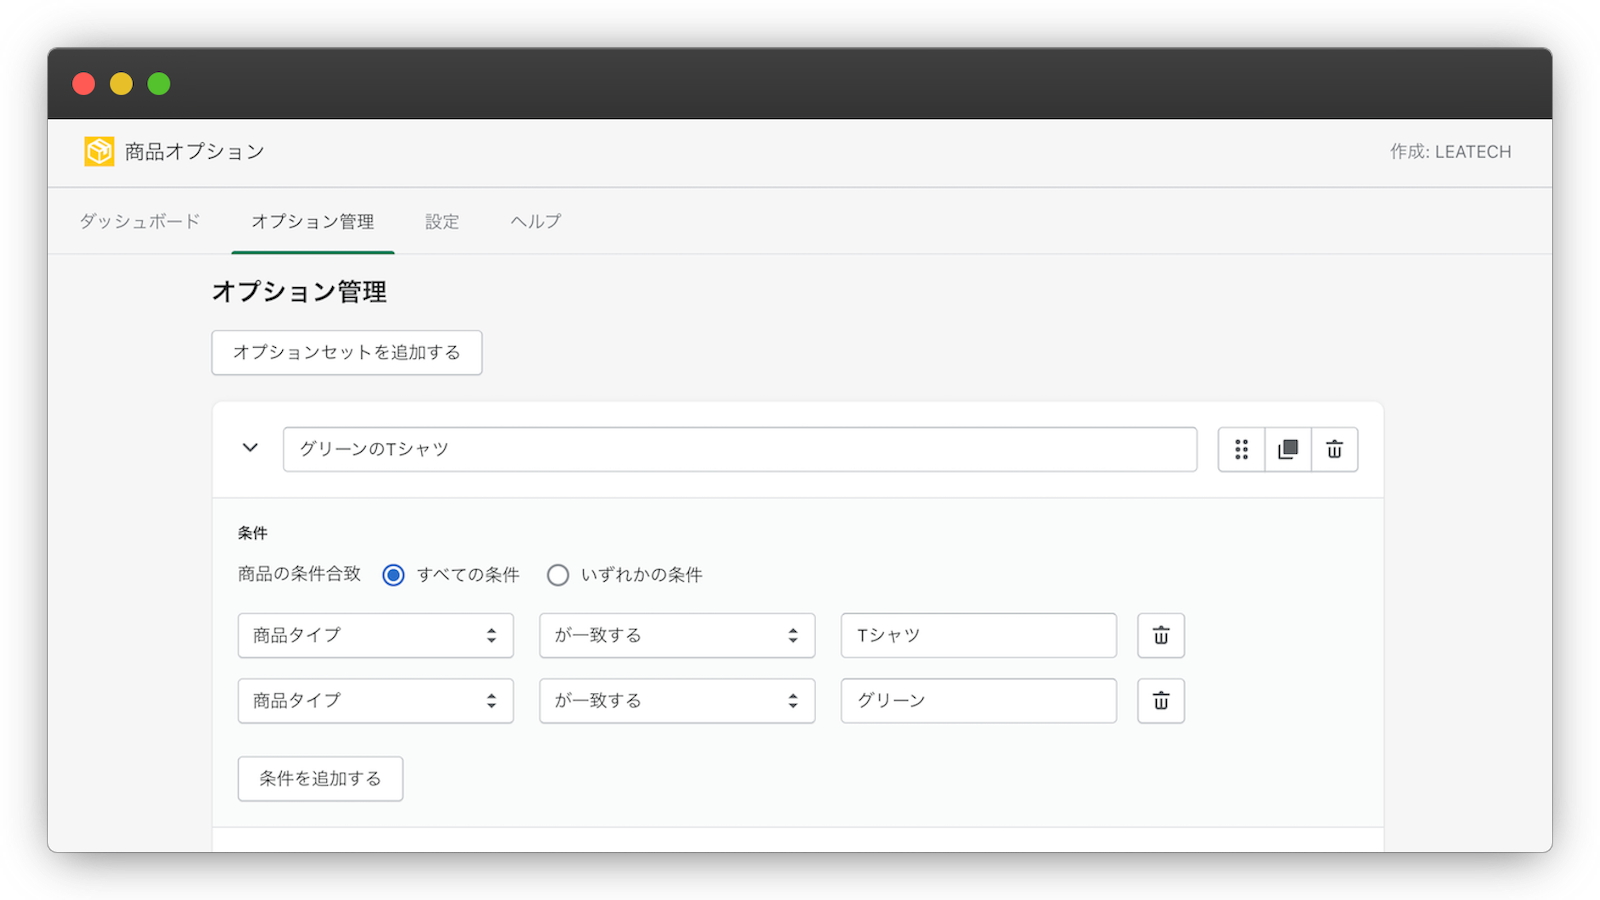The image size is (1600, 900).
Task: Click the yellow 商品オプション app logo
Action: click(x=99, y=151)
